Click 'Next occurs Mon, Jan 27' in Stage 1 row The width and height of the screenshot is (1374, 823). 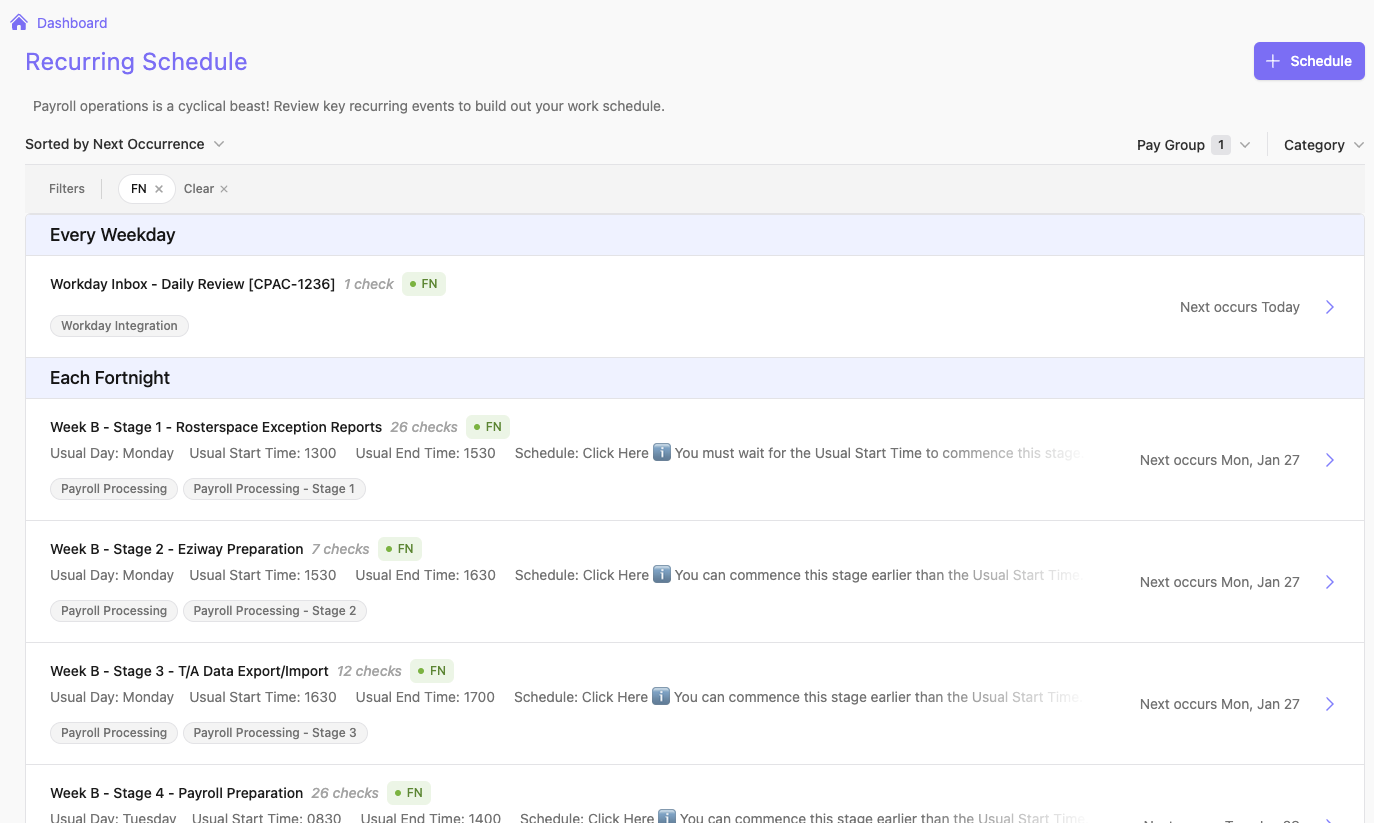point(1220,460)
